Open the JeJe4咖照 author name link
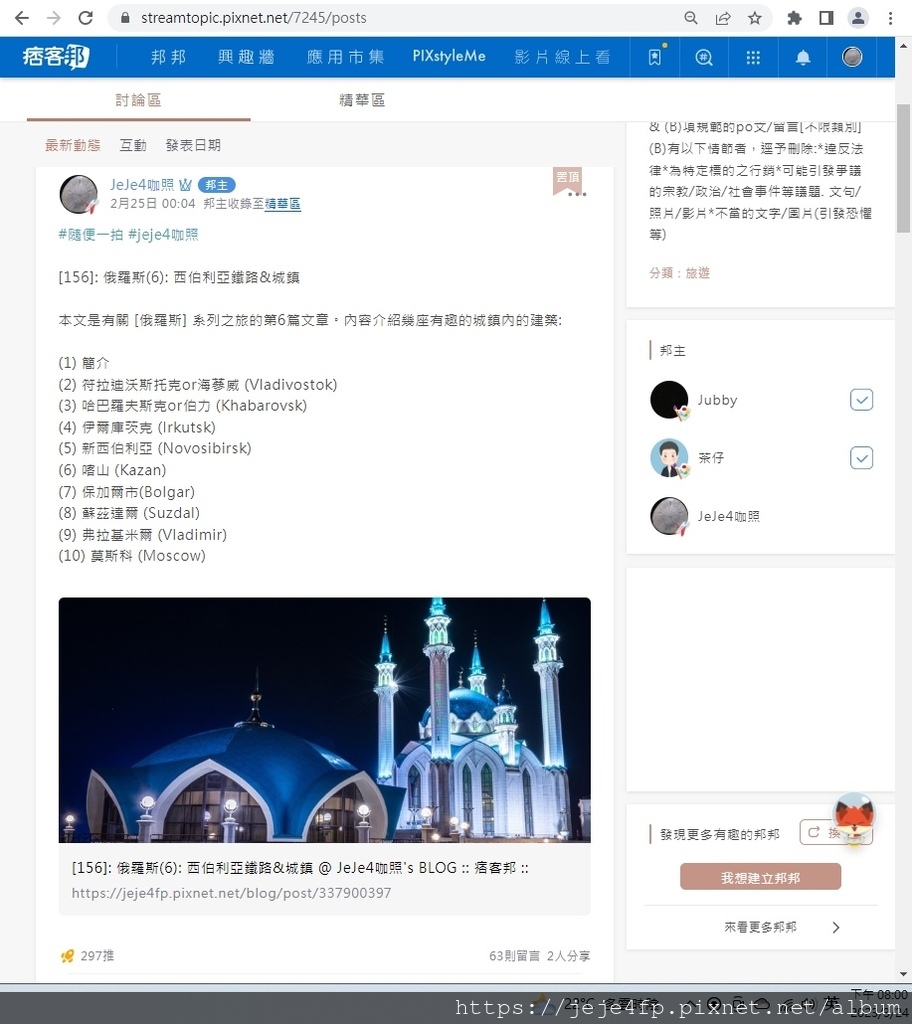Screen dimensions: 912x1024 pyautogui.click(x=142, y=185)
